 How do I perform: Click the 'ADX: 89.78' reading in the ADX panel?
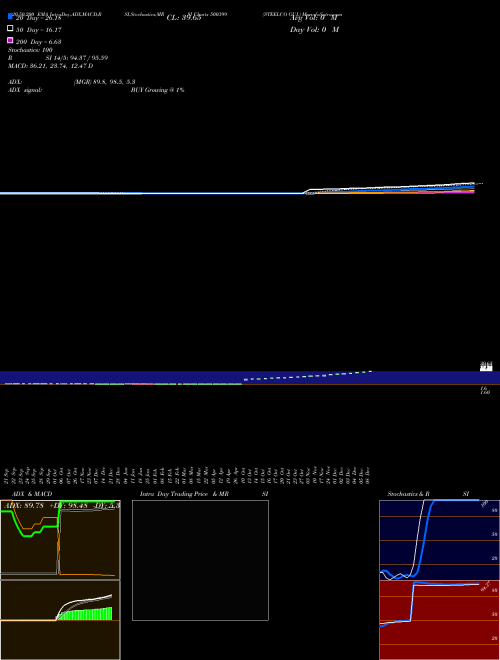pos(25,506)
